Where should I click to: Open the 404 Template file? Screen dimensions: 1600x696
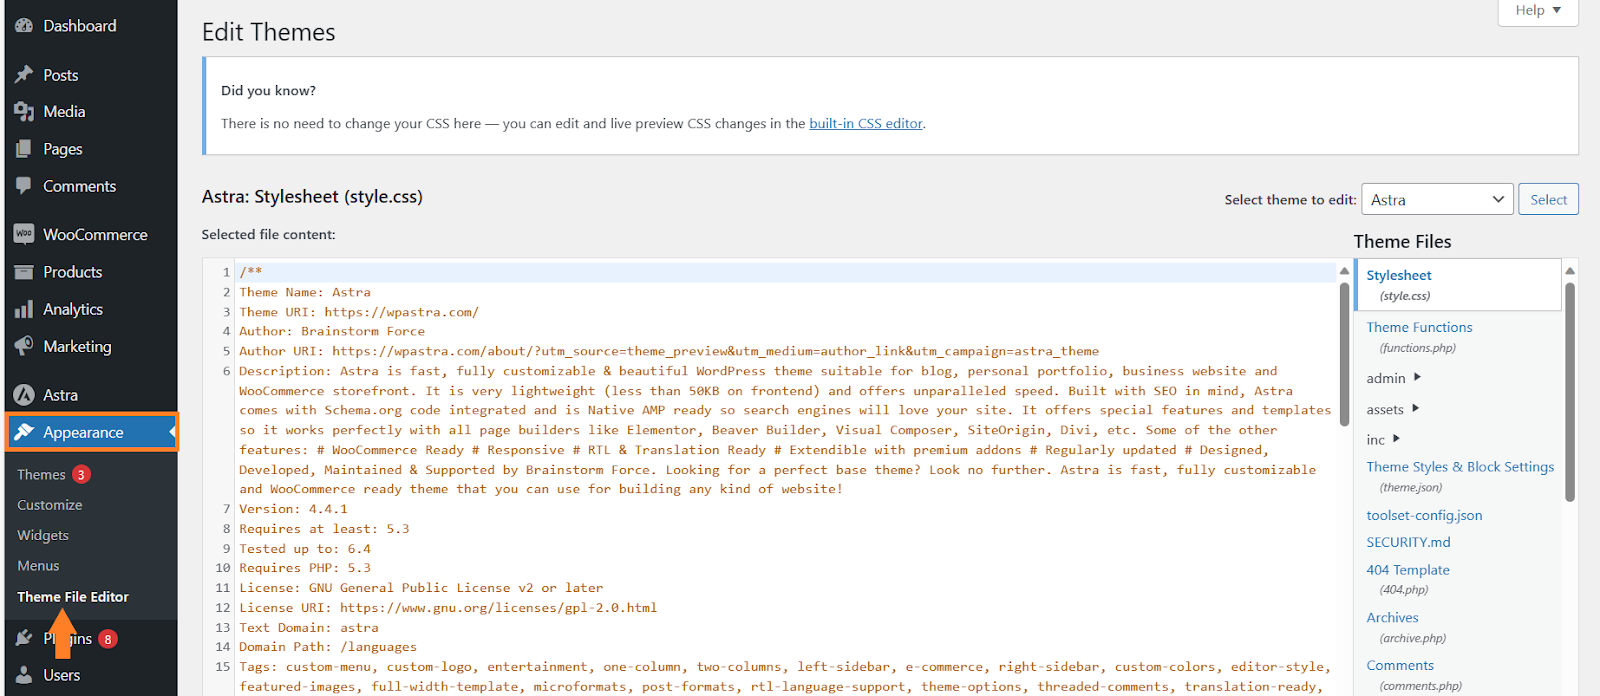(x=1408, y=570)
